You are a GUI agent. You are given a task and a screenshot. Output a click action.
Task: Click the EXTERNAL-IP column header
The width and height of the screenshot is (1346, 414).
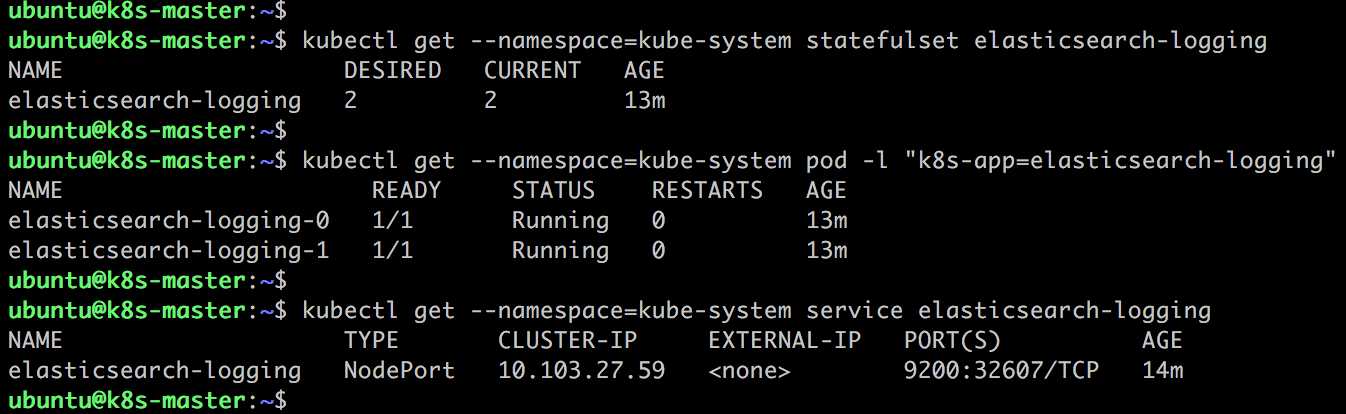coord(784,340)
